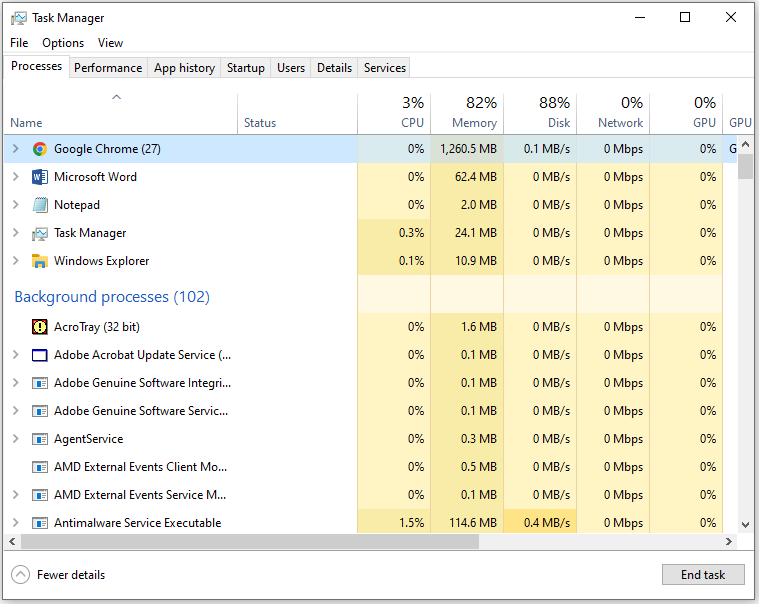The height and width of the screenshot is (604, 759).
Task: Click the Windows Explorer folder icon
Action: click(40, 261)
